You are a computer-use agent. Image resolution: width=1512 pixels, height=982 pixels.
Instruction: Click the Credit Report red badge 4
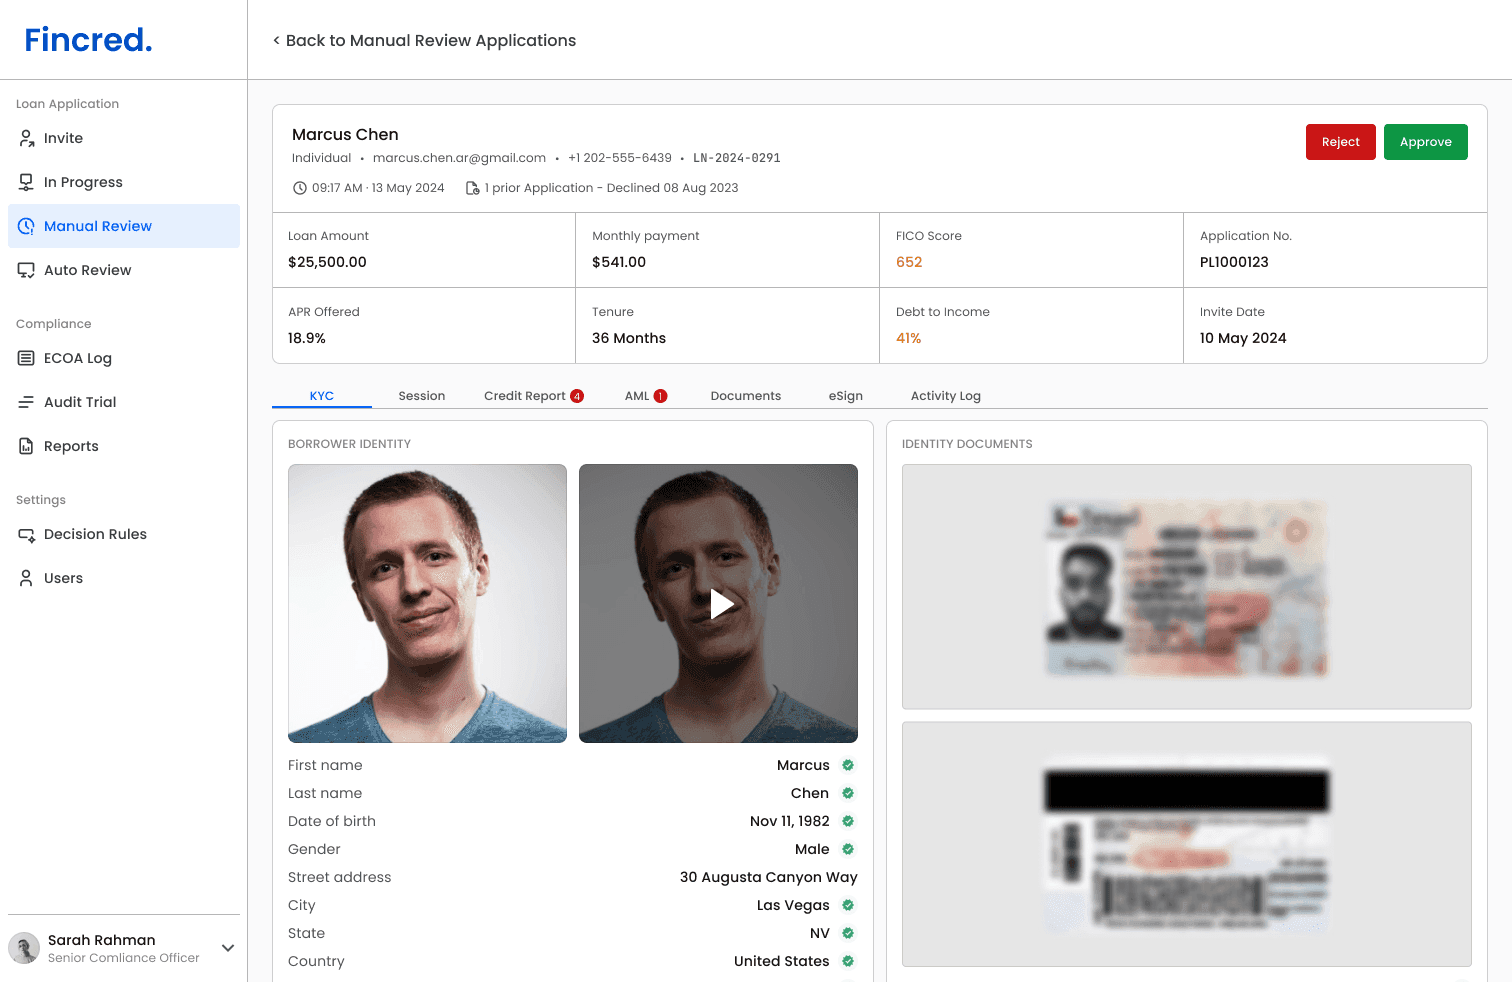pos(577,396)
